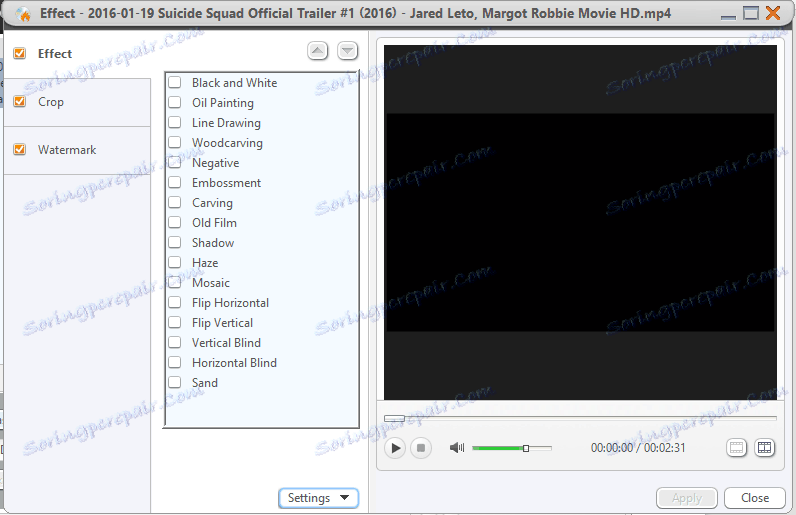Enable the Oil Painting effect
Screen dimensions: 796x515
coord(175,103)
